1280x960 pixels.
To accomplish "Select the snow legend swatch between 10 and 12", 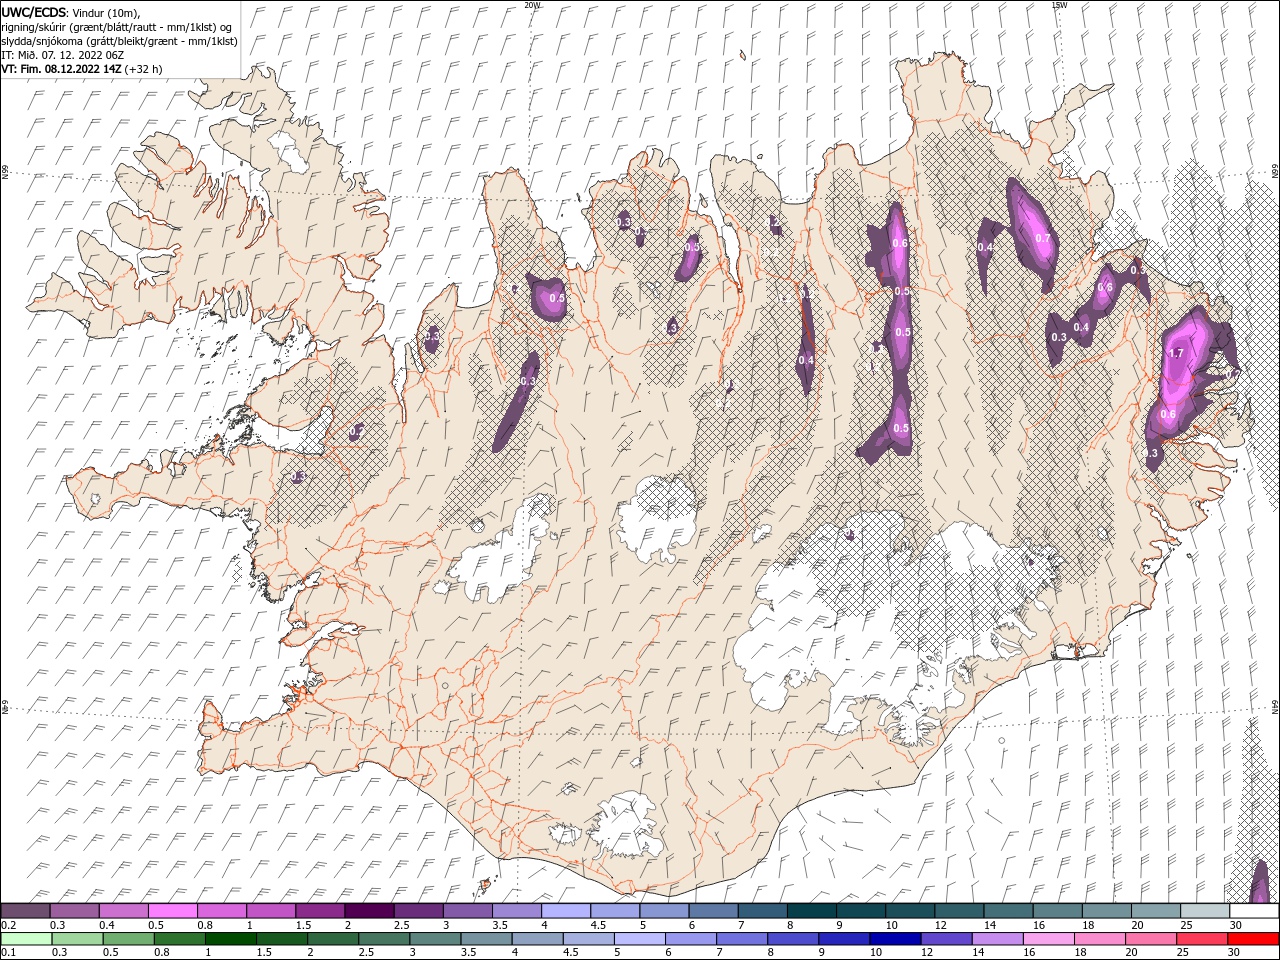I will [x=909, y=911].
